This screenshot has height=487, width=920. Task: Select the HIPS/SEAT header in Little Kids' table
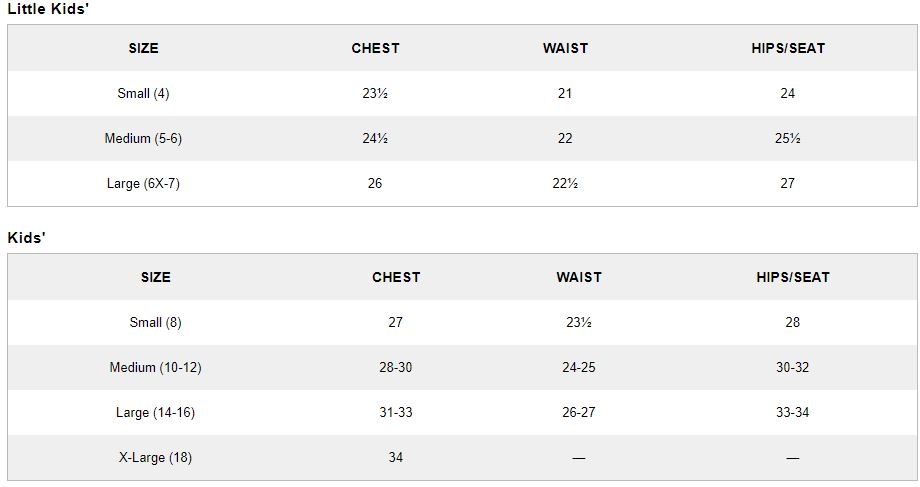tap(788, 48)
